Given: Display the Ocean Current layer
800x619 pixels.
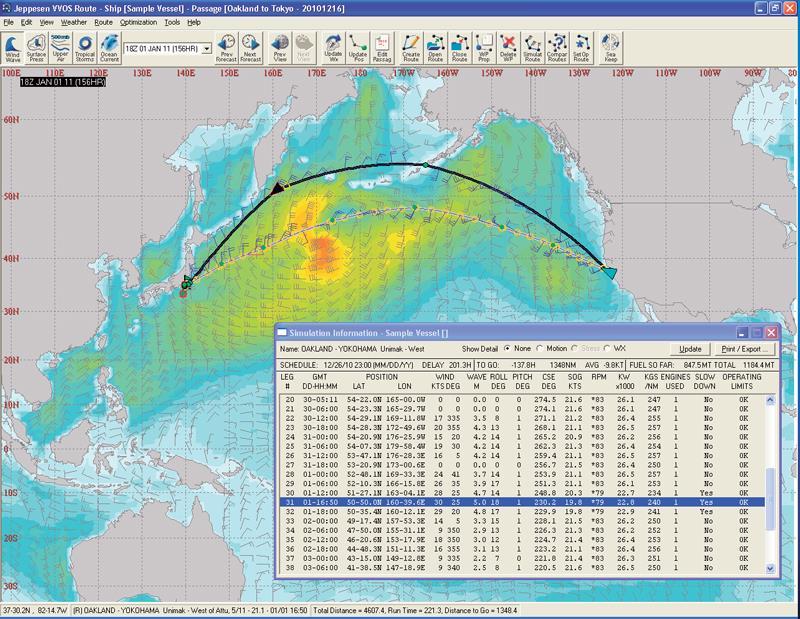Looking at the screenshot, I should [x=109, y=49].
